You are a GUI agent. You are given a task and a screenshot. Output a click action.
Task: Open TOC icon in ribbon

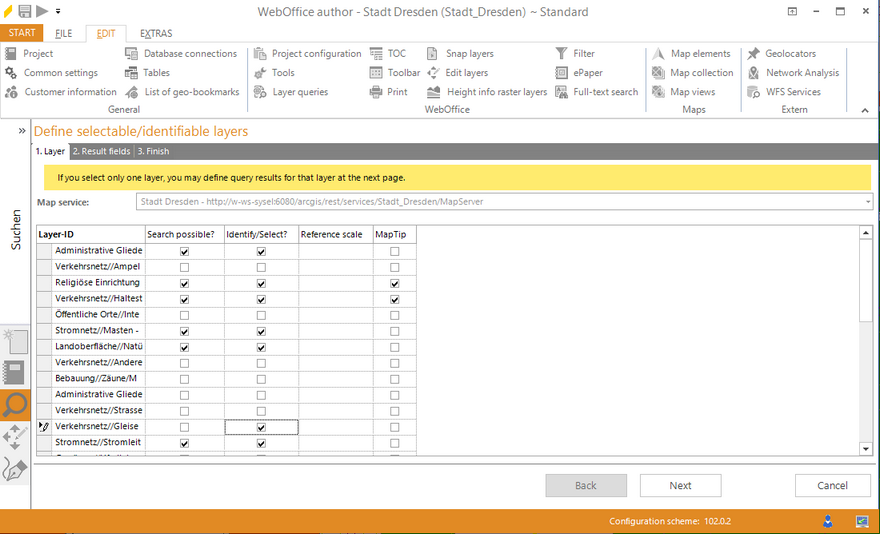pos(376,53)
